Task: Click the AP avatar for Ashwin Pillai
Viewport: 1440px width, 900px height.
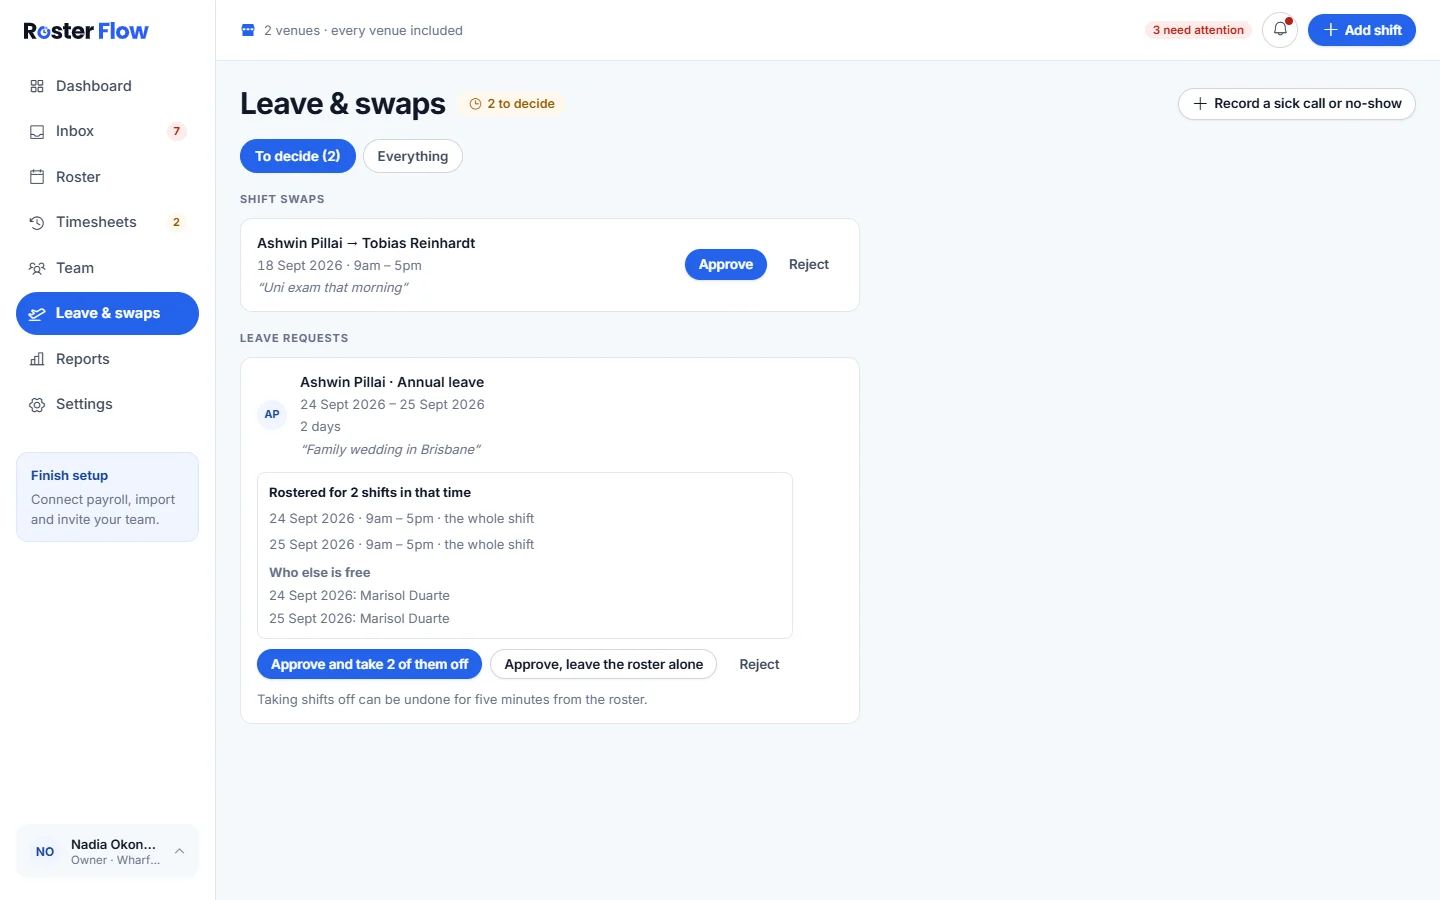Action: click(272, 414)
